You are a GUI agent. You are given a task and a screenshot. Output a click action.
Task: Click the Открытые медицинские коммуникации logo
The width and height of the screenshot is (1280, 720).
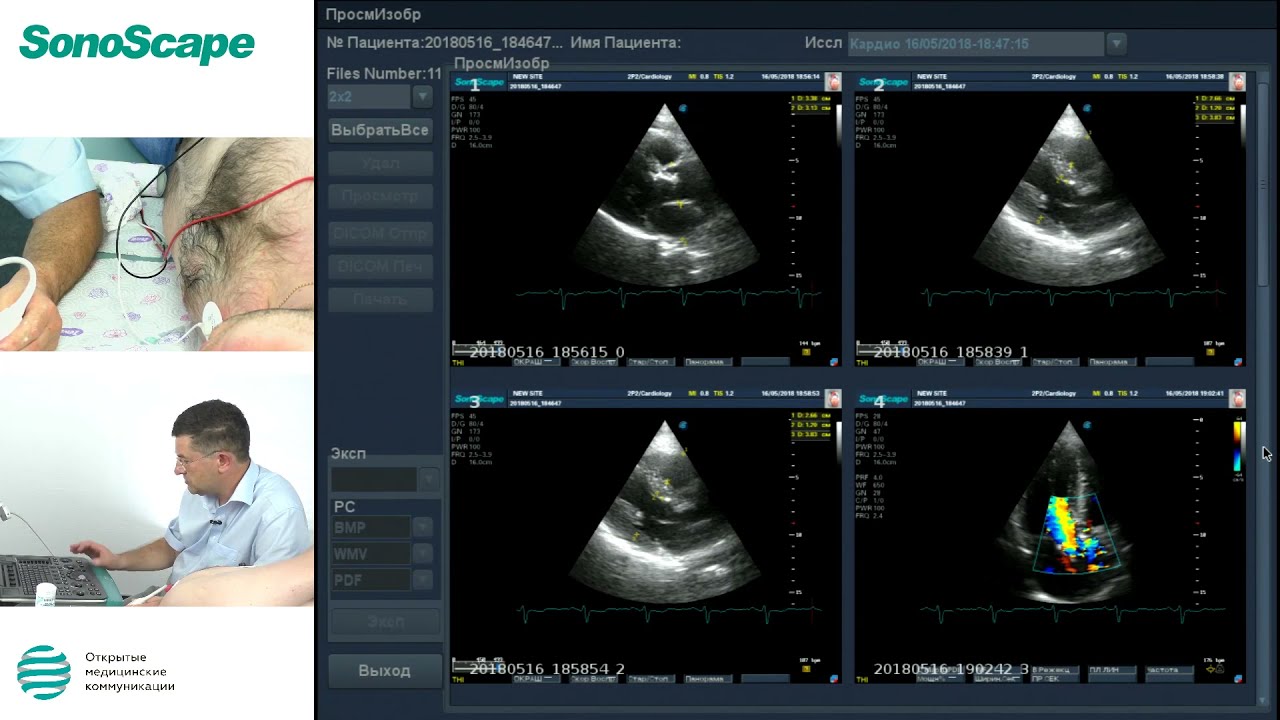96,670
